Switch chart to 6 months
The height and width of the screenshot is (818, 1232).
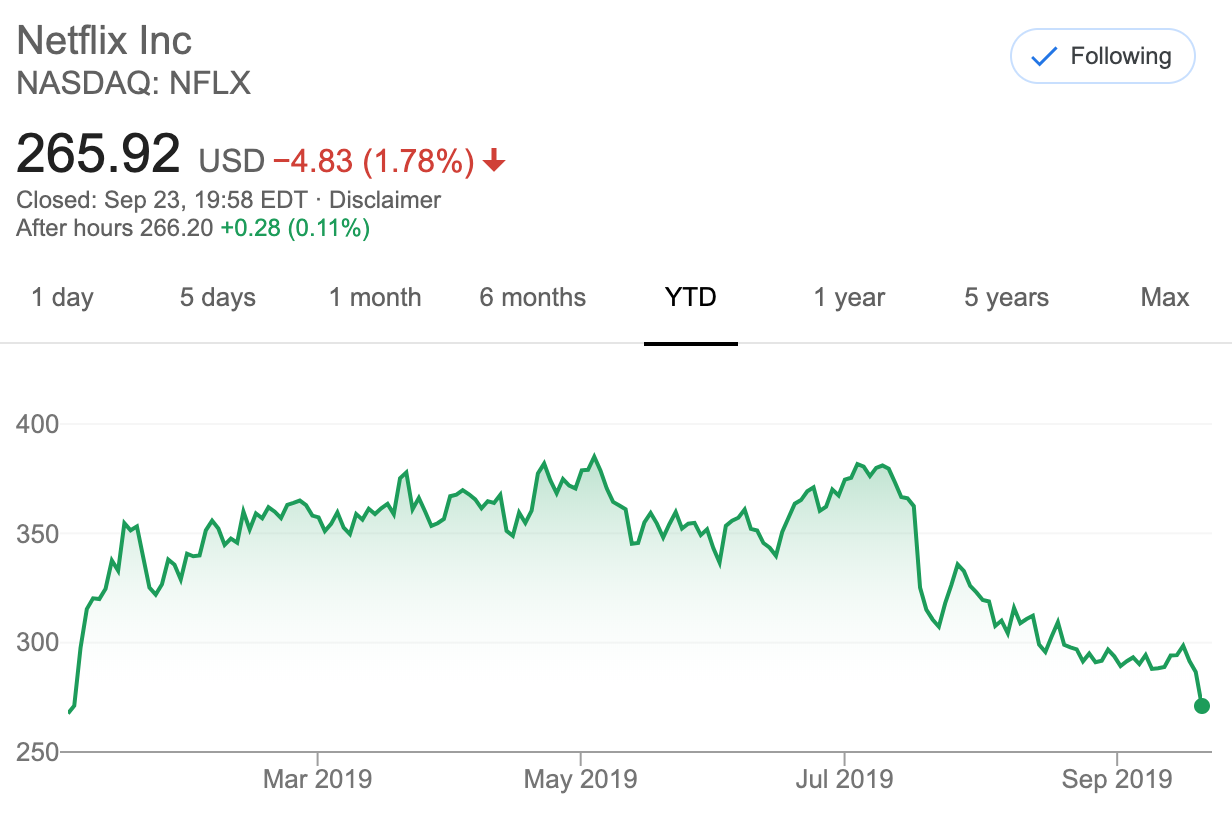click(x=533, y=297)
